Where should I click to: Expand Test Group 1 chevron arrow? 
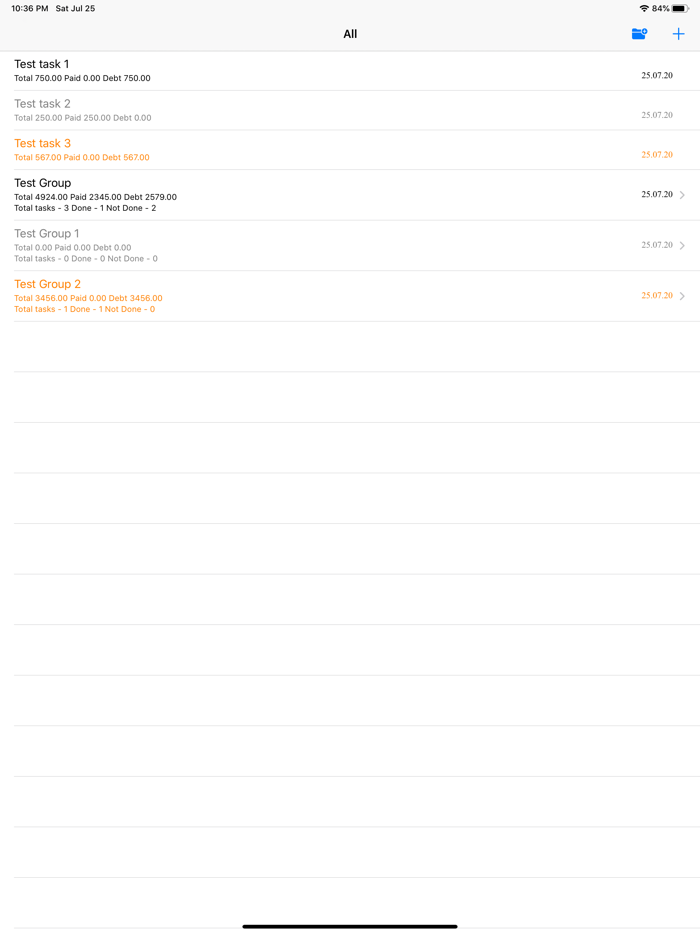coord(682,245)
